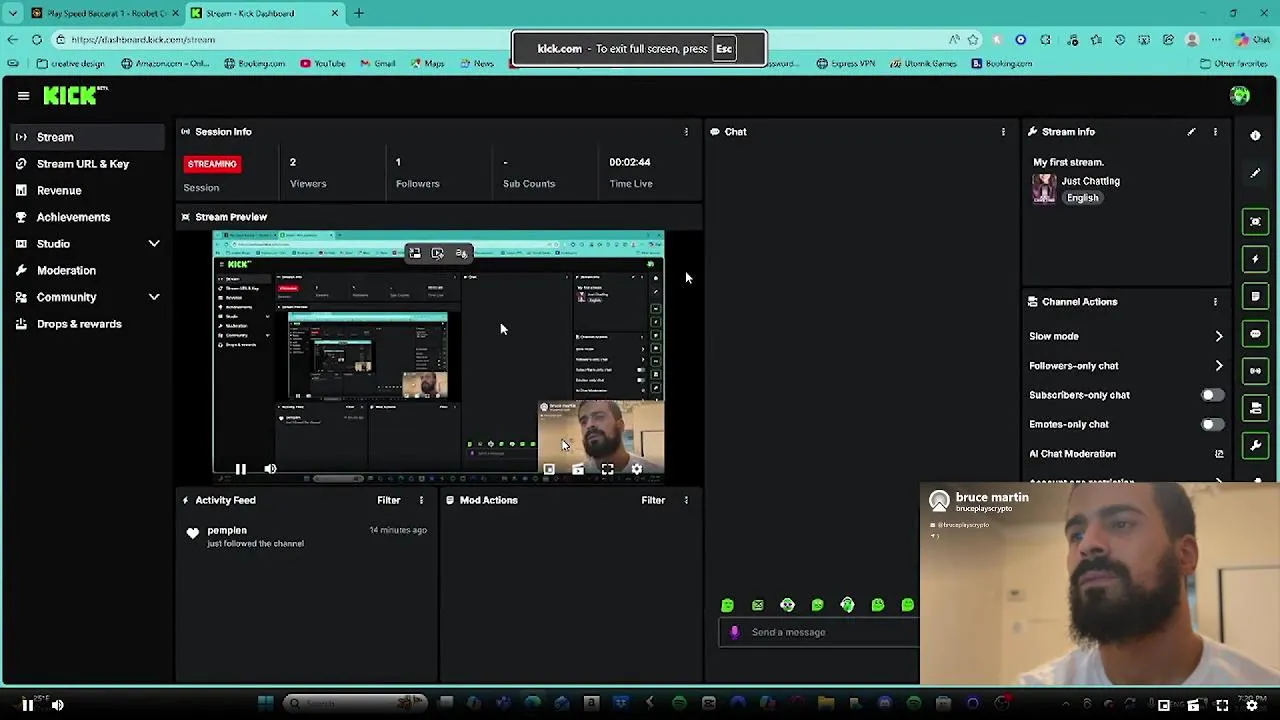Viewport: 1280px width, 720px height.
Task: Toggle the channel actions widget icon in right rail
Action: point(1256,408)
